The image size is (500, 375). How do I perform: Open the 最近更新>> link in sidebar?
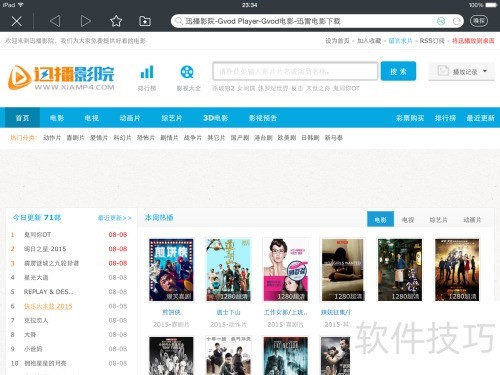pyautogui.click(x=115, y=218)
